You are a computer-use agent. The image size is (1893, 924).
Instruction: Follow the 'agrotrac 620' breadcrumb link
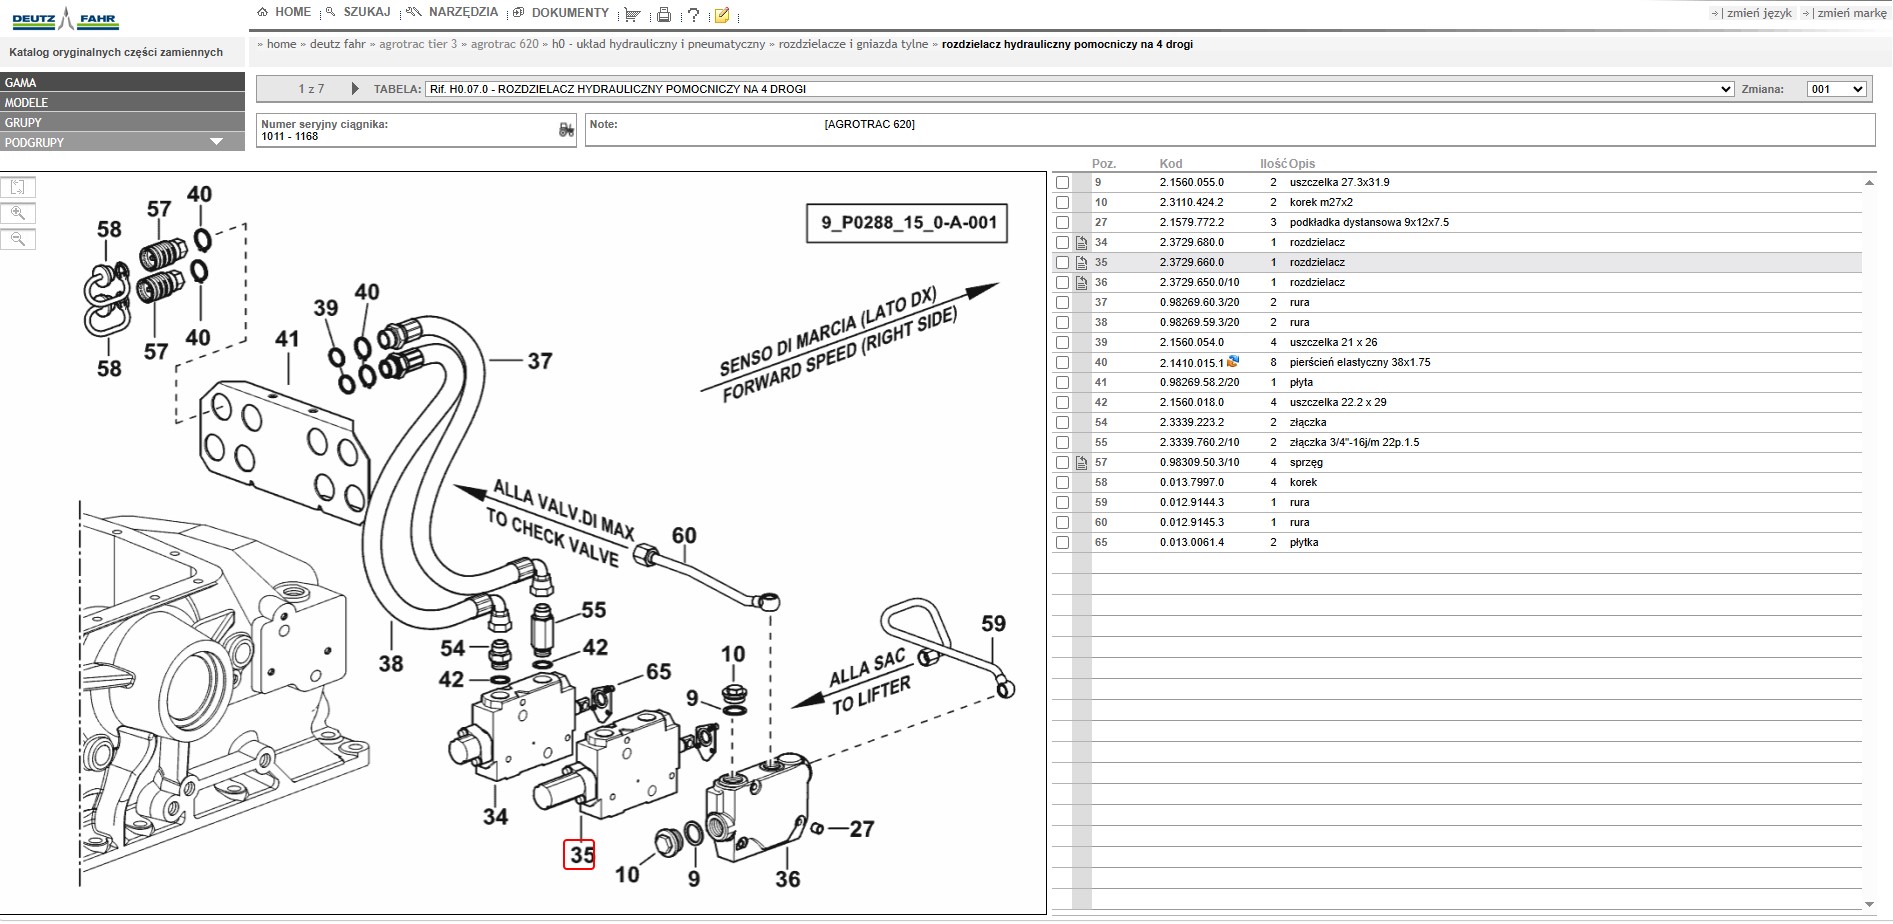[x=504, y=44]
